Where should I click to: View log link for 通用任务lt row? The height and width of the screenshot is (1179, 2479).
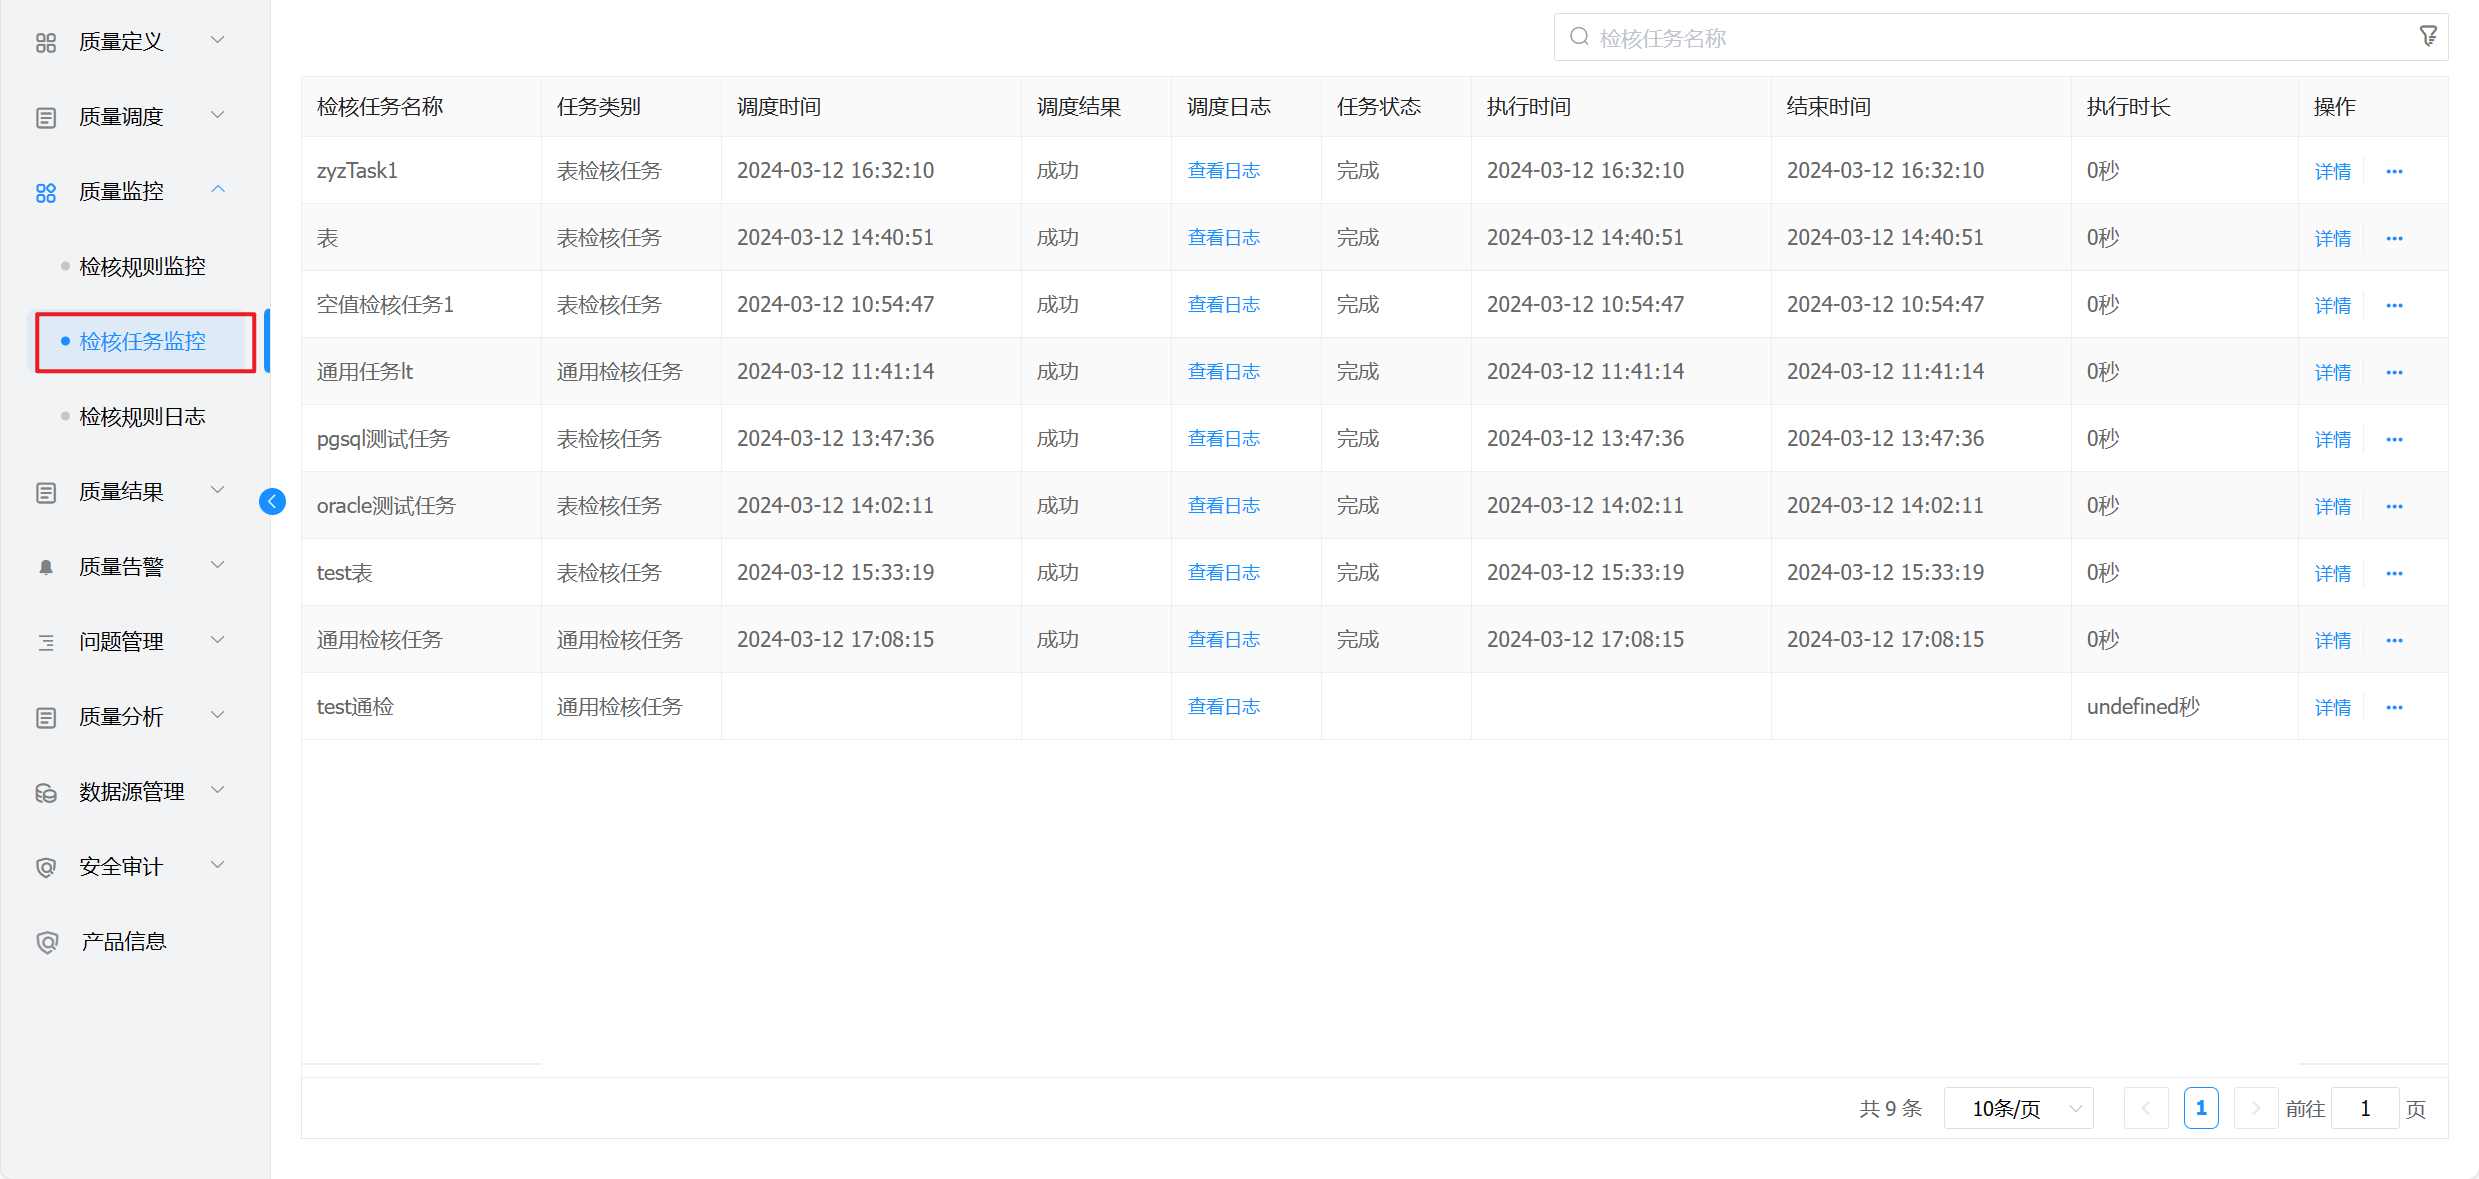[1223, 372]
